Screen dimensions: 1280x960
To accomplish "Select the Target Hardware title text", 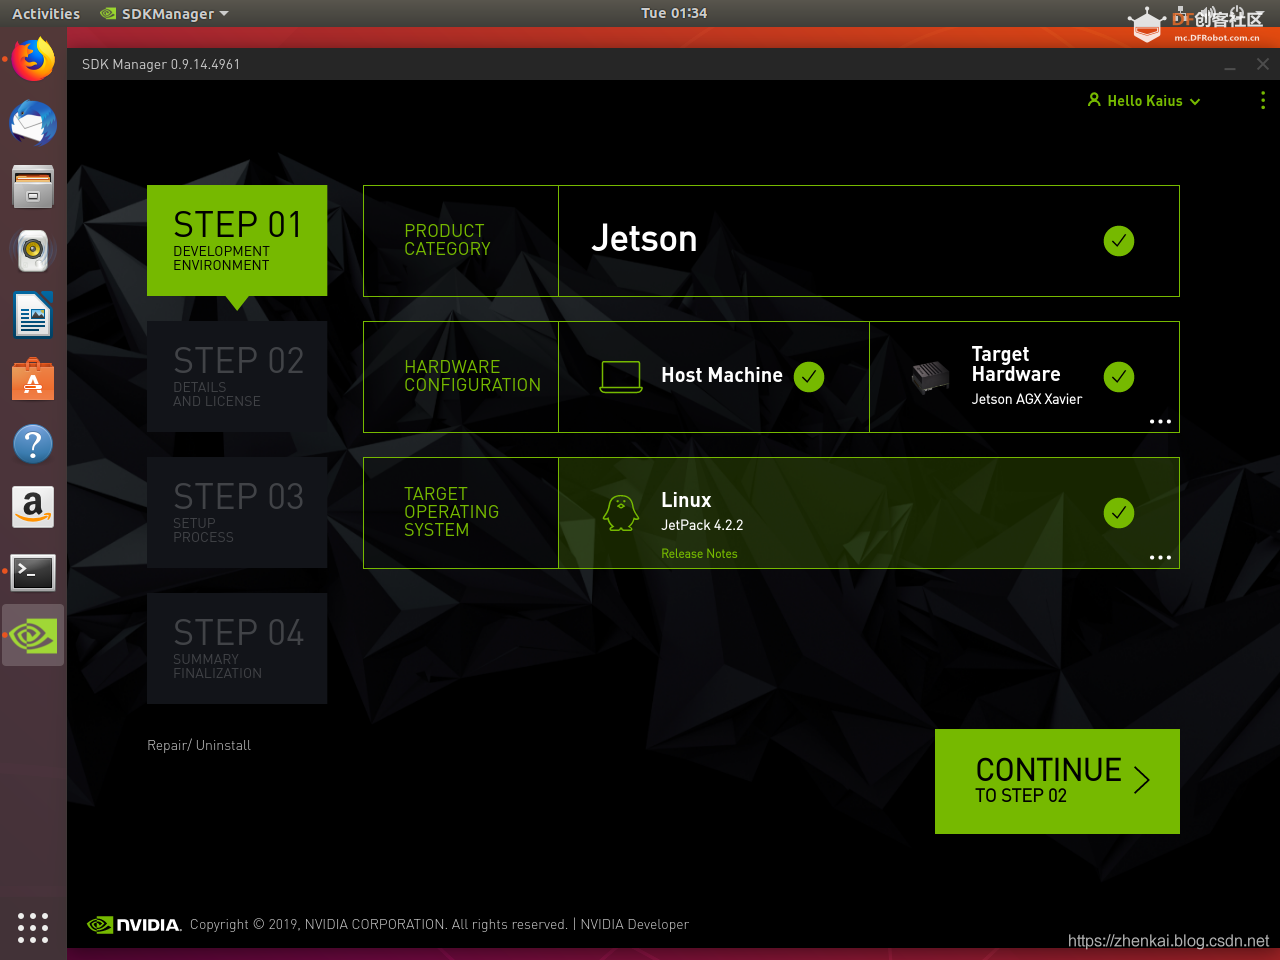I will pyautogui.click(x=1016, y=364).
